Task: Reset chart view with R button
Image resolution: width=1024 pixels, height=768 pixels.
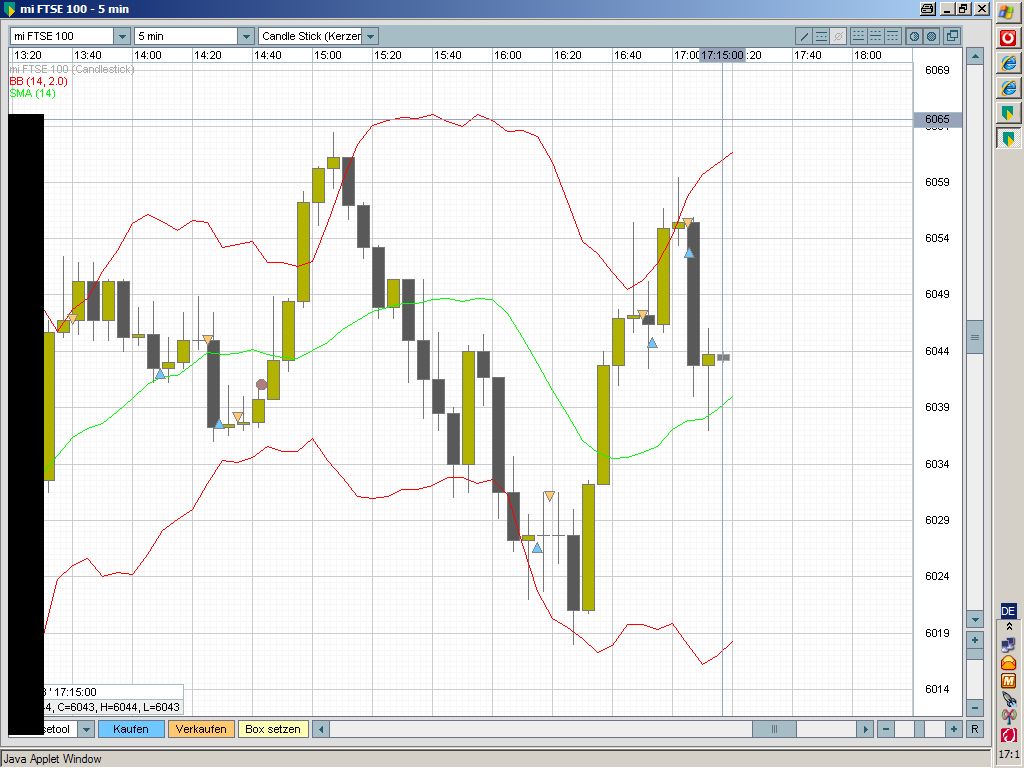Action: (x=975, y=729)
